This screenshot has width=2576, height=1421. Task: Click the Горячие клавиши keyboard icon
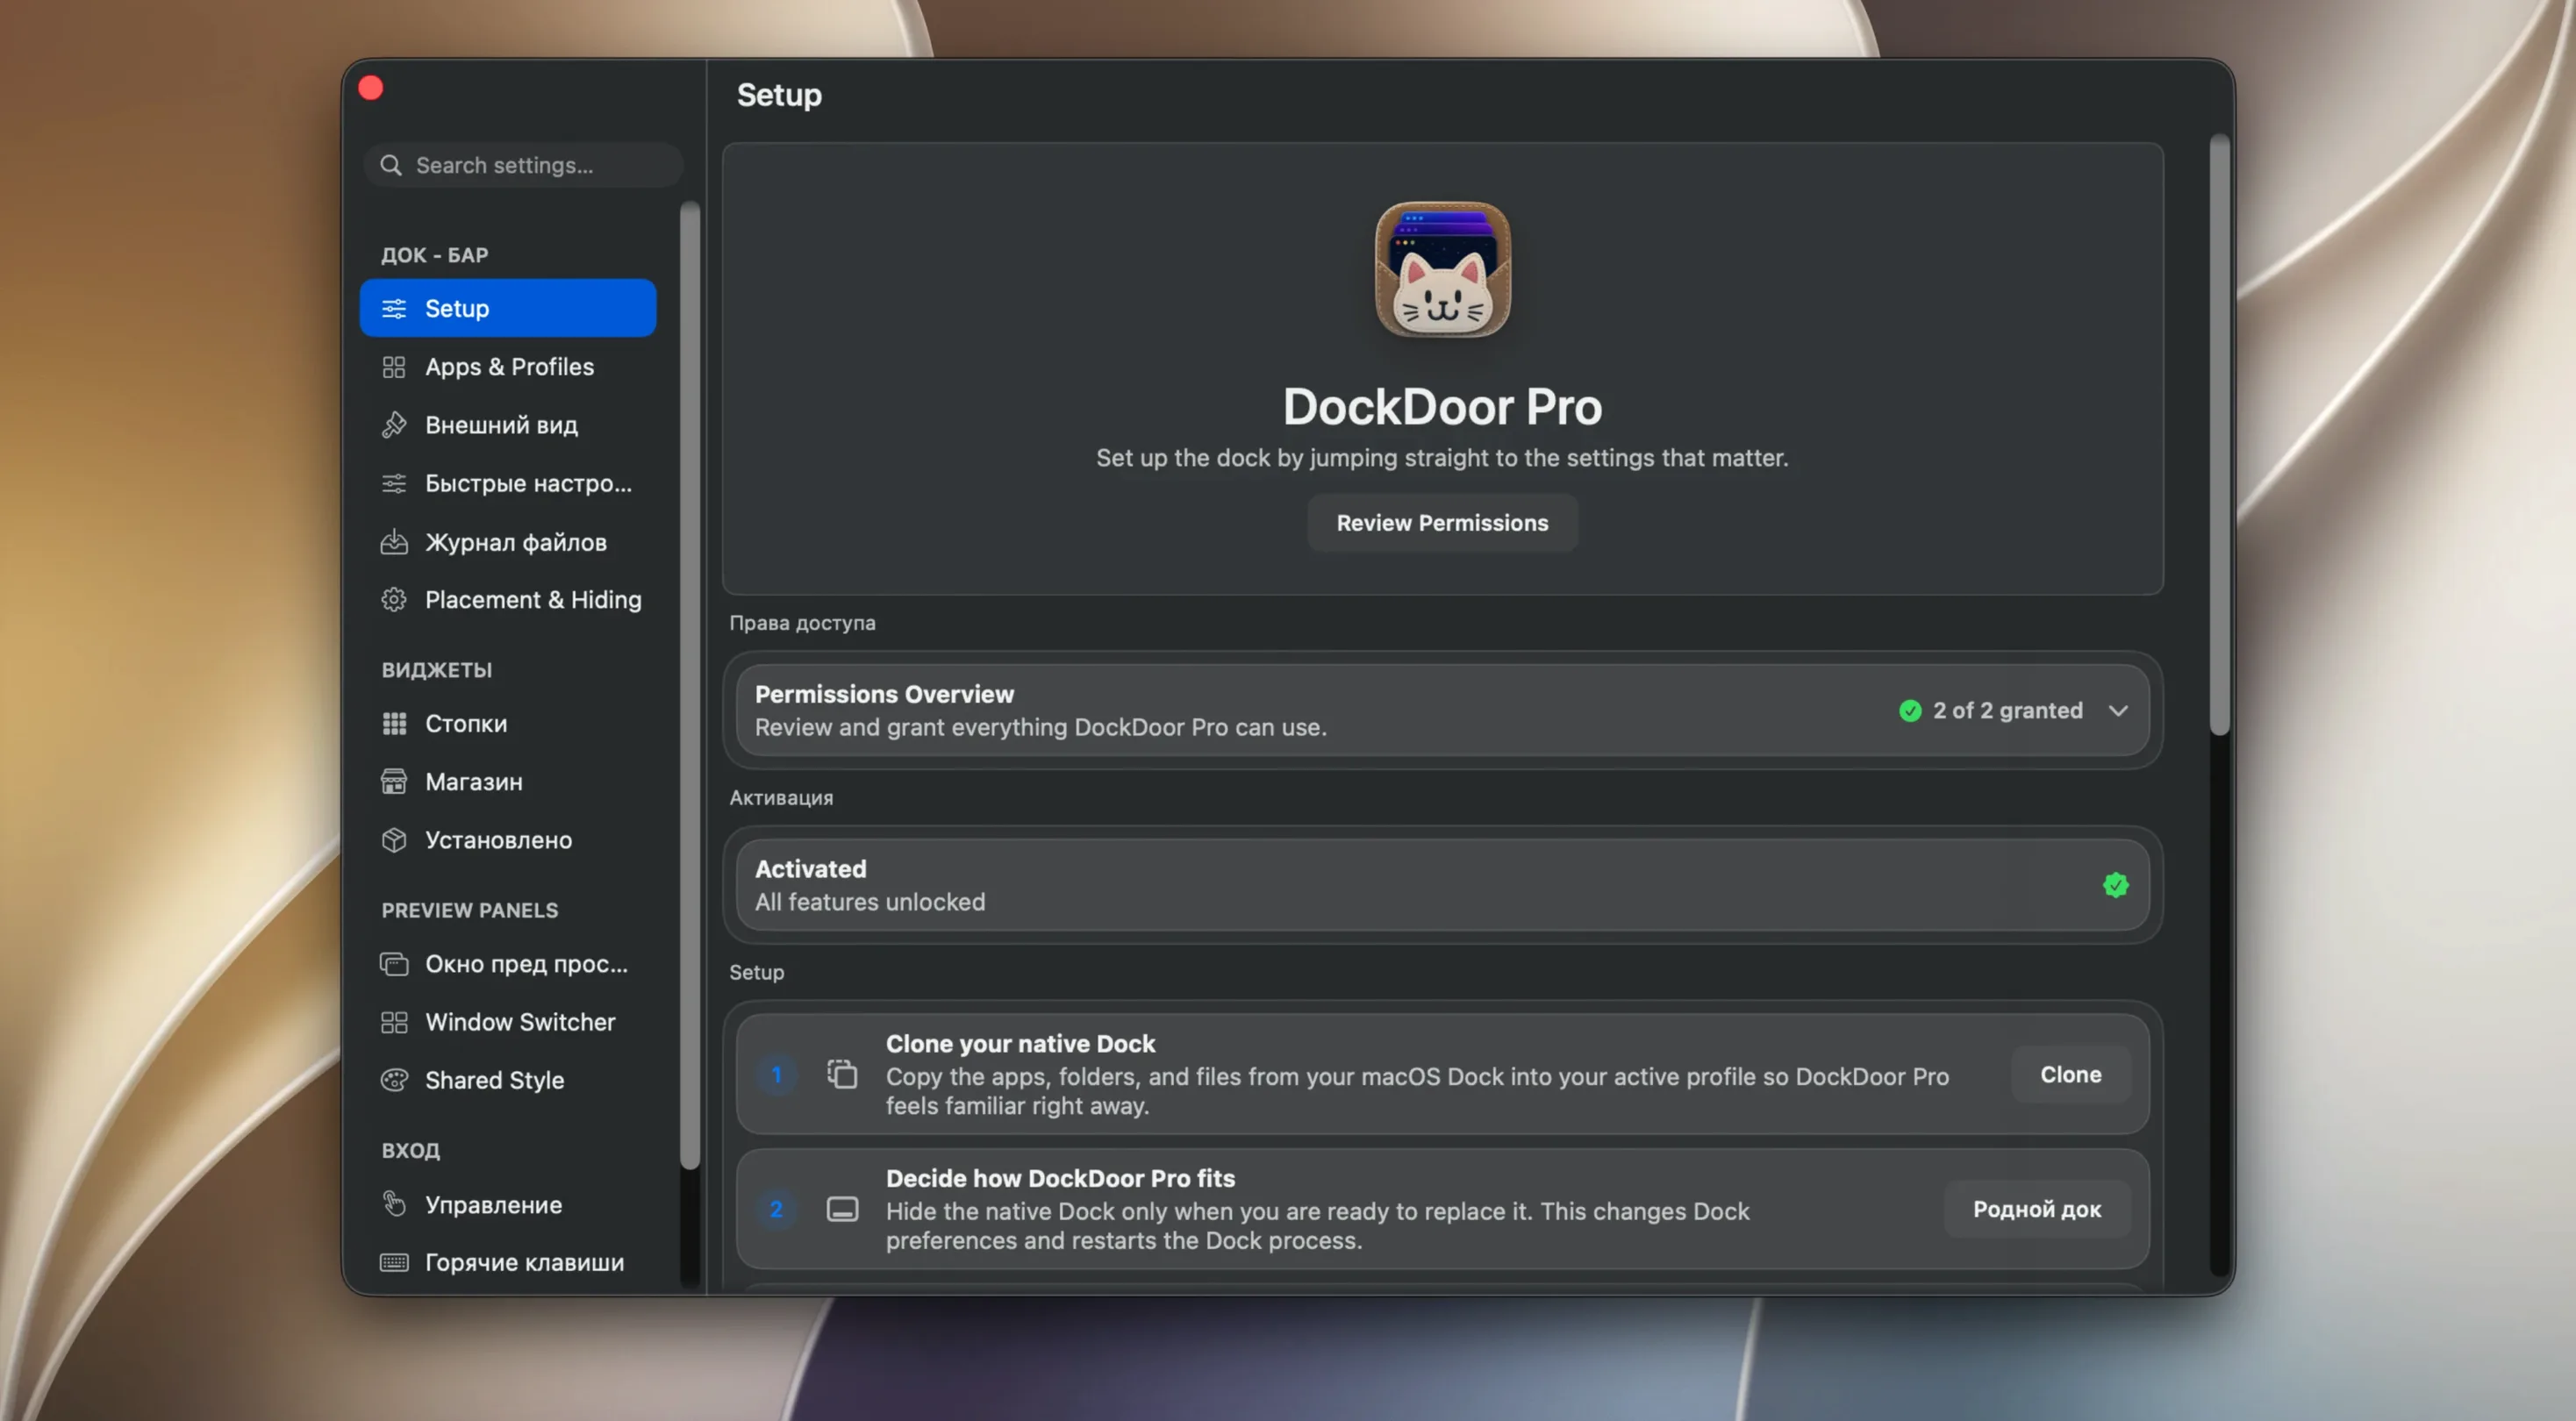[x=394, y=1262]
